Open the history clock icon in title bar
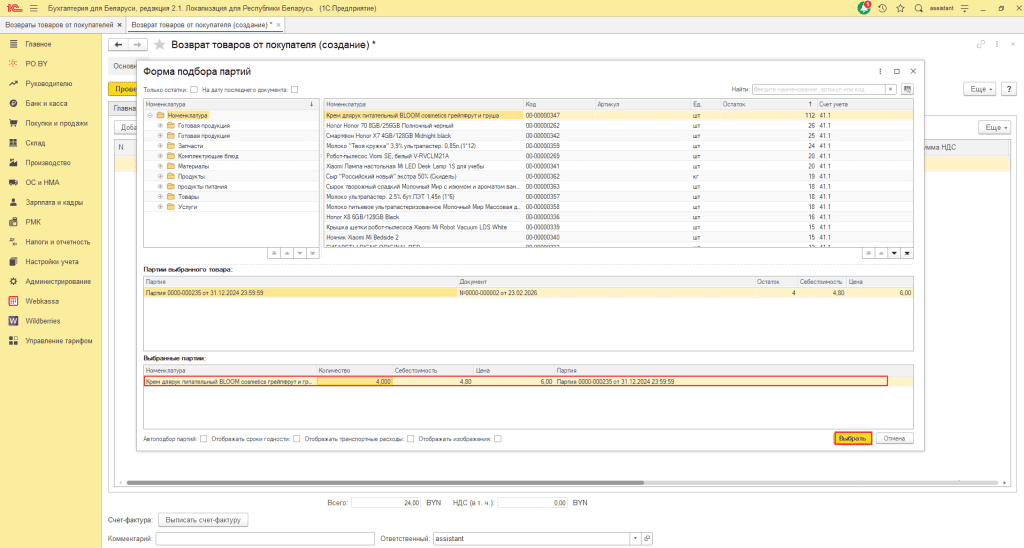 click(881, 8)
